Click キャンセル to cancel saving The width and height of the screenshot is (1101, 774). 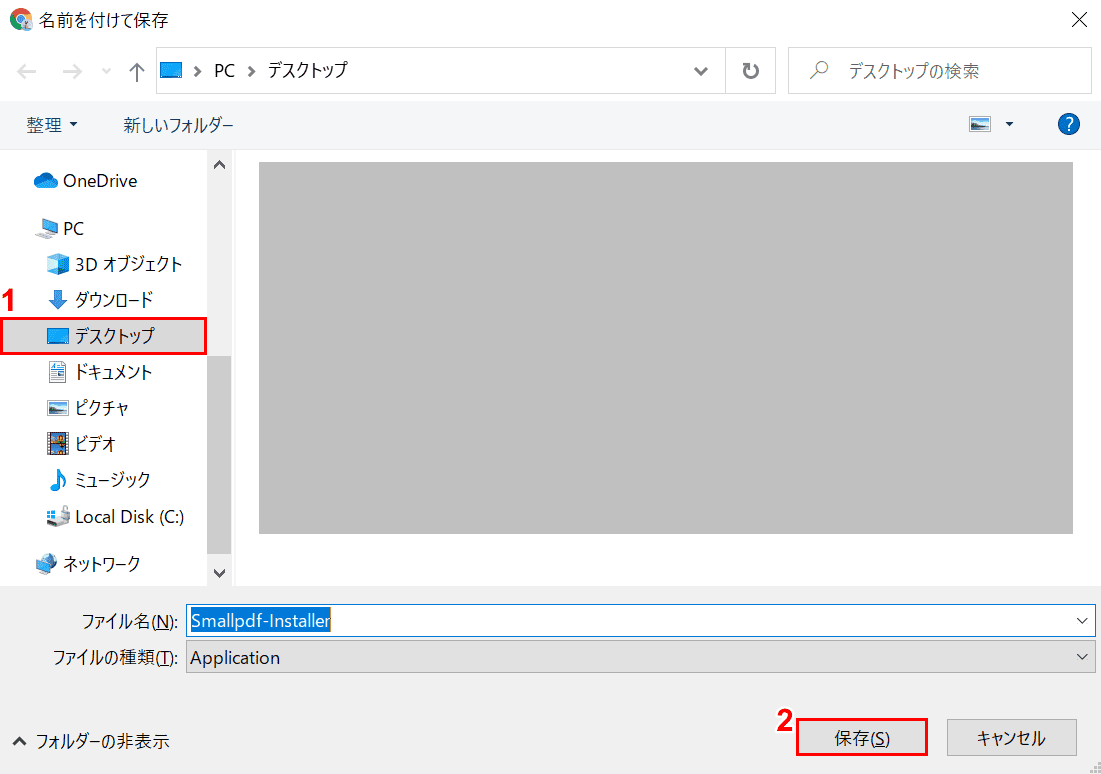point(1011,737)
